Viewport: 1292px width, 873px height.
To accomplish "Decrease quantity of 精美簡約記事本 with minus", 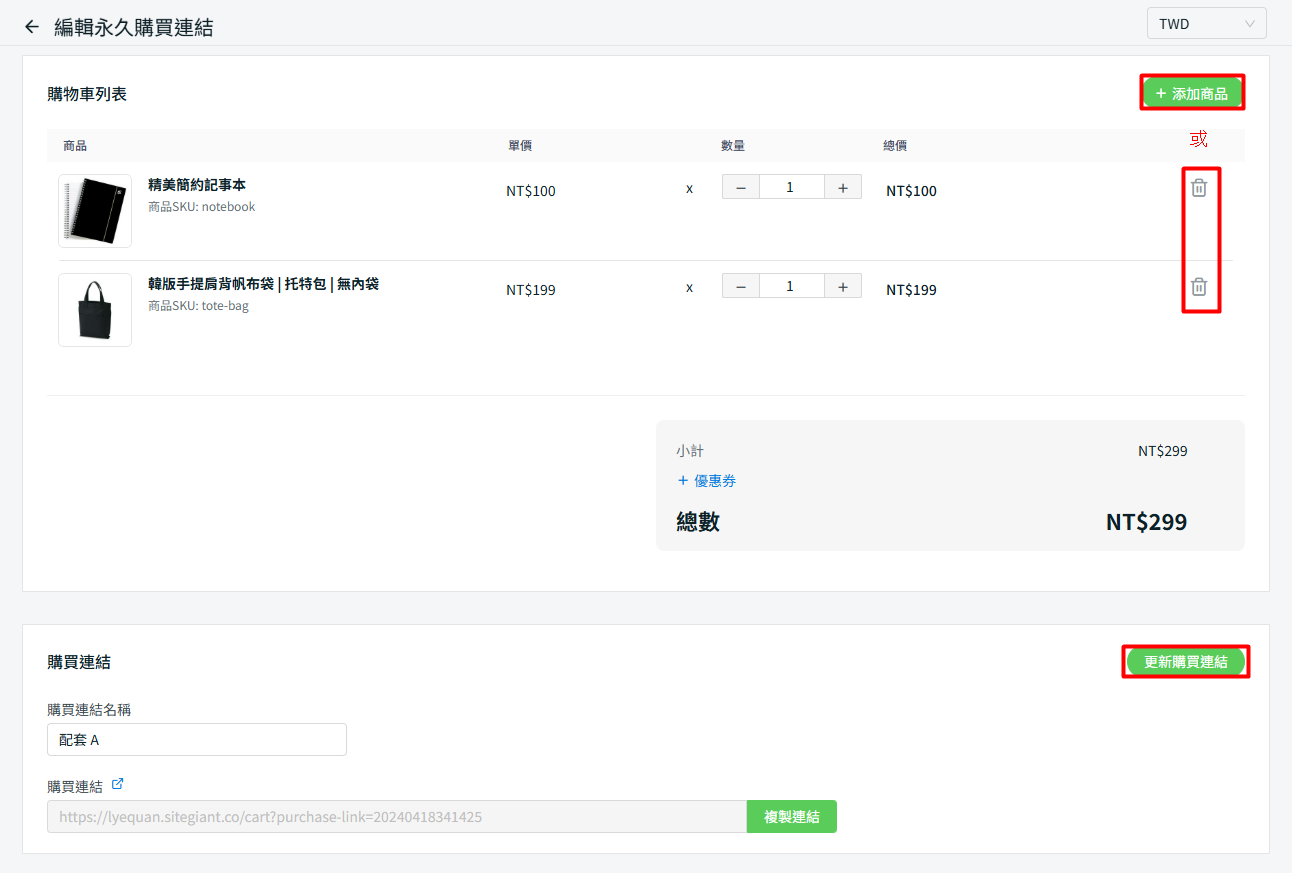I will coord(741,187).
